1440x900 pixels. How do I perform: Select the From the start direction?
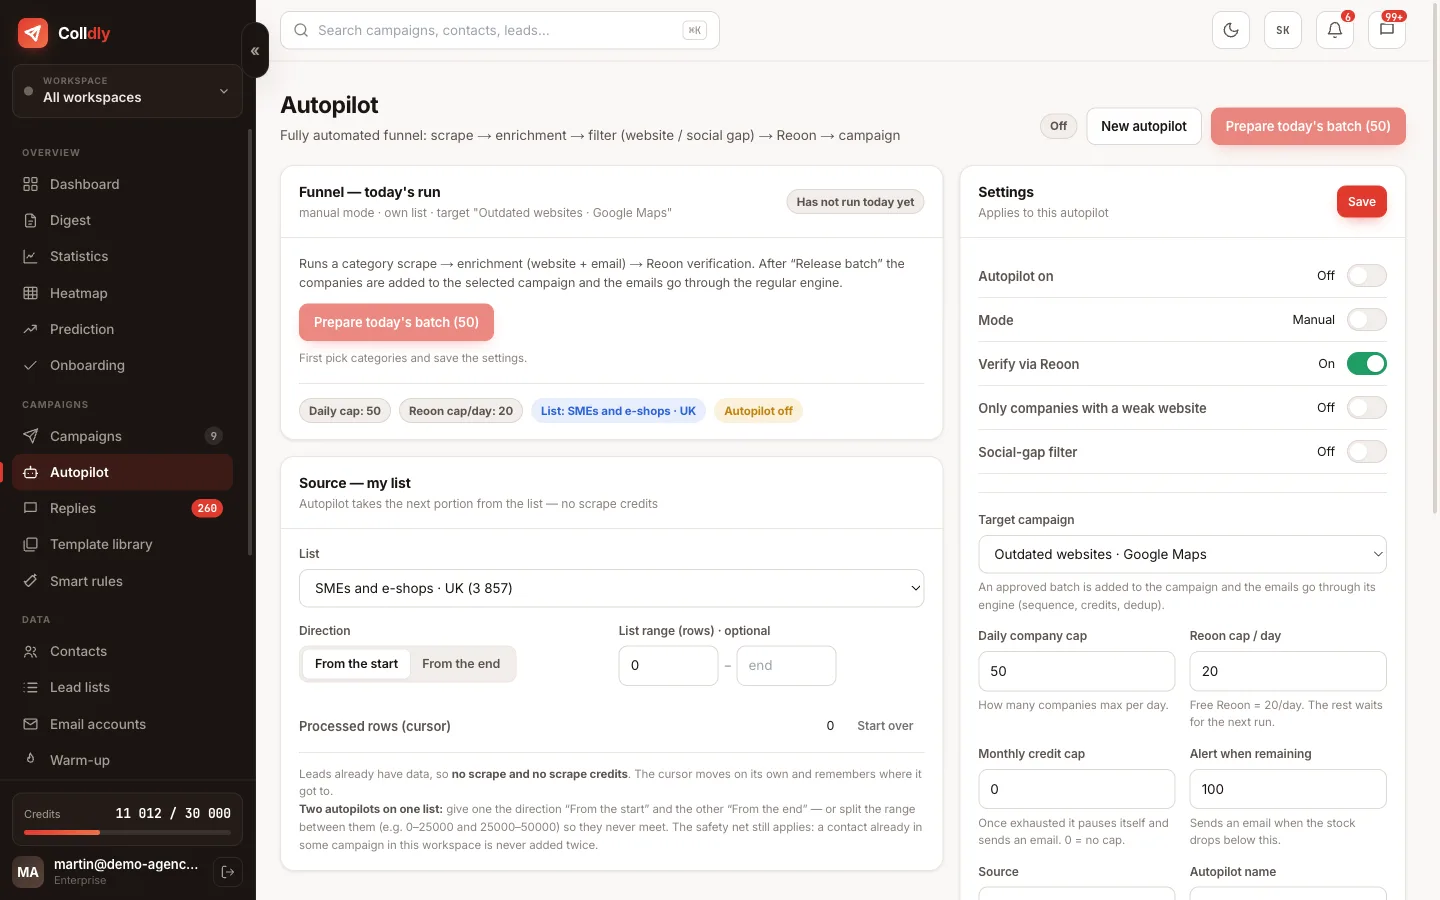(x=356, y=664)
